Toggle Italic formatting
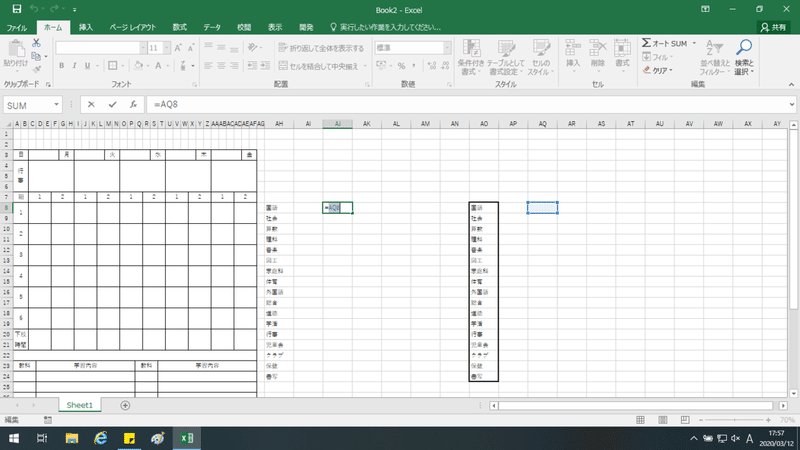800x450 pixels. [74, 66]
